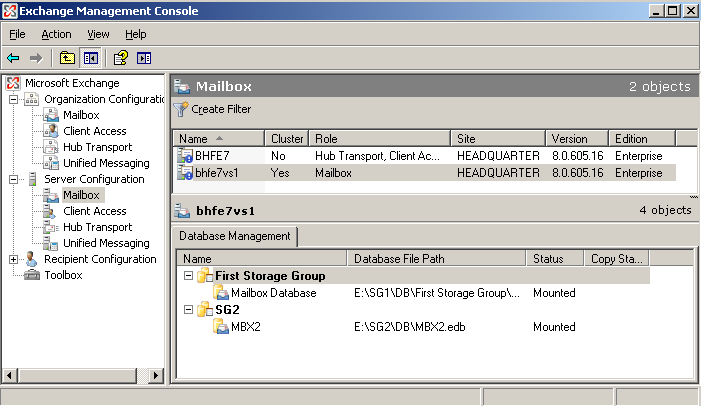
Task: Click the 'E:\SG2\DB\MBX2.edb' path cell
Action: pyautogui.click(x=410, y=327)
